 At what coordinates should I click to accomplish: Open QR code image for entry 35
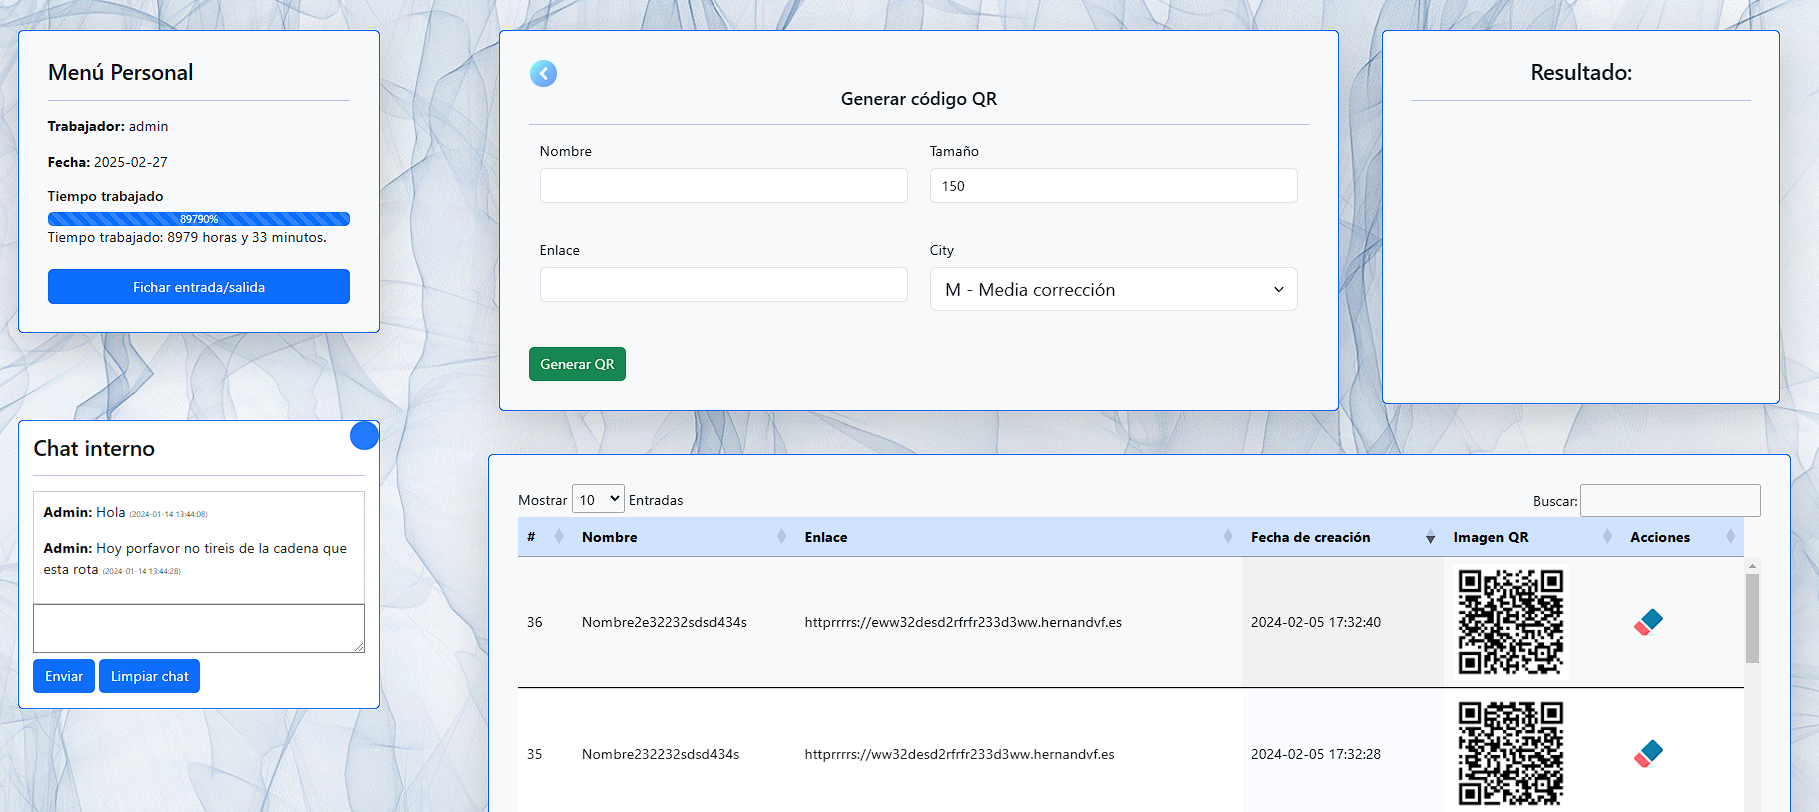tap(1510, 753)
